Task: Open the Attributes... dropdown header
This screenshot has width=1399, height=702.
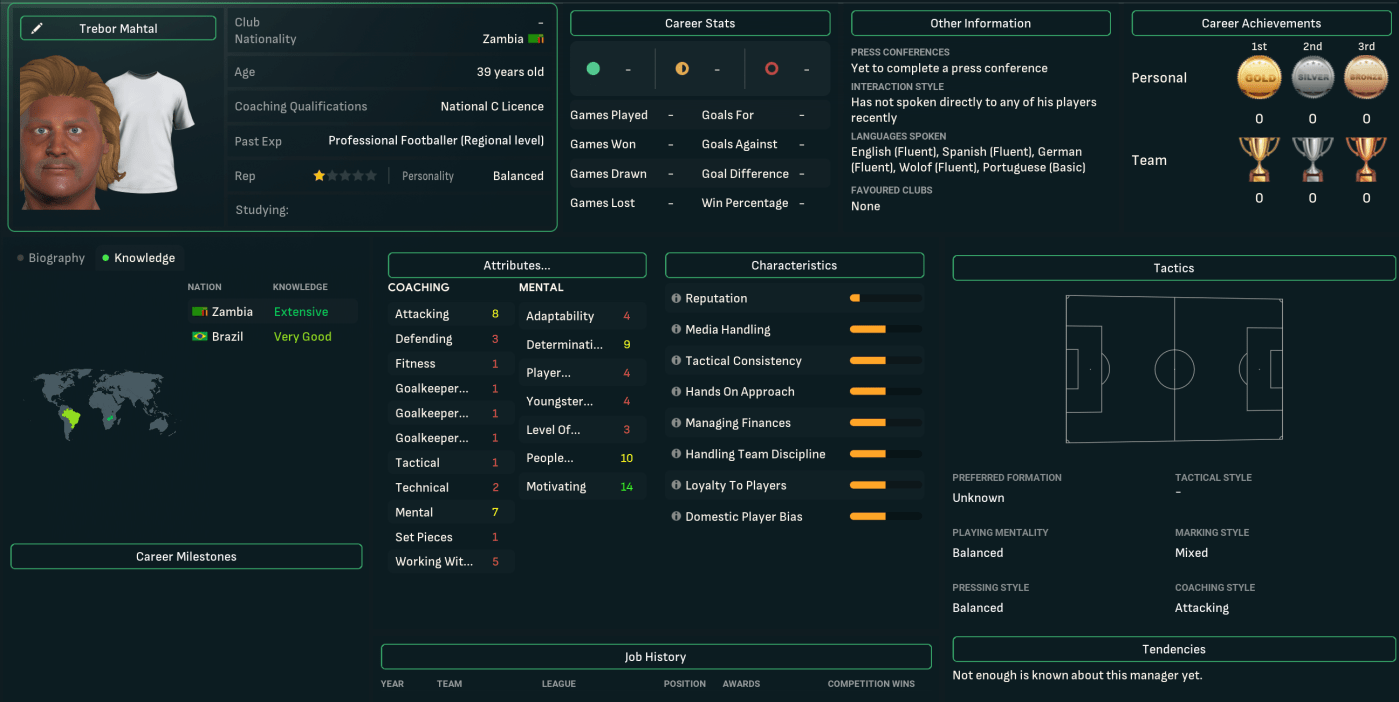Action: tap(517, 265)
